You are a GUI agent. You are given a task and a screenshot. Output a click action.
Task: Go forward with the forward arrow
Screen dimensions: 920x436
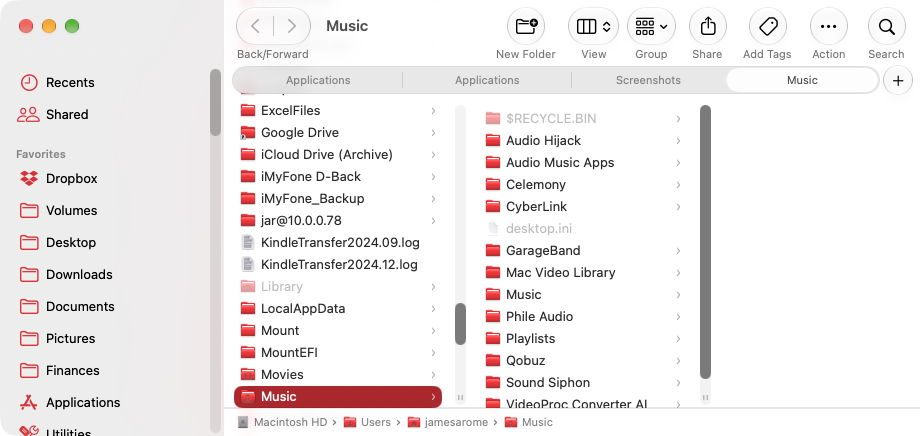click(292, 26)
